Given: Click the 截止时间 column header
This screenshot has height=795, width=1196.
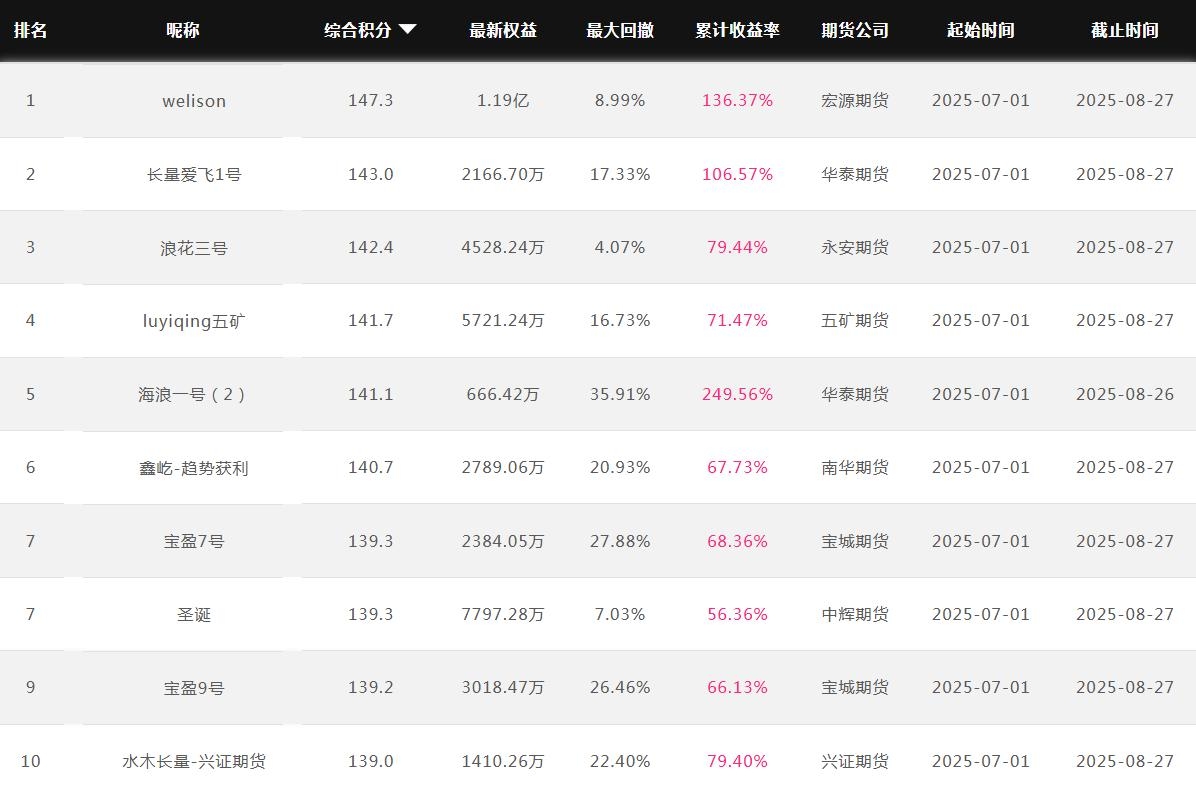Looking at the screenshot, I should pos(1125,30).
